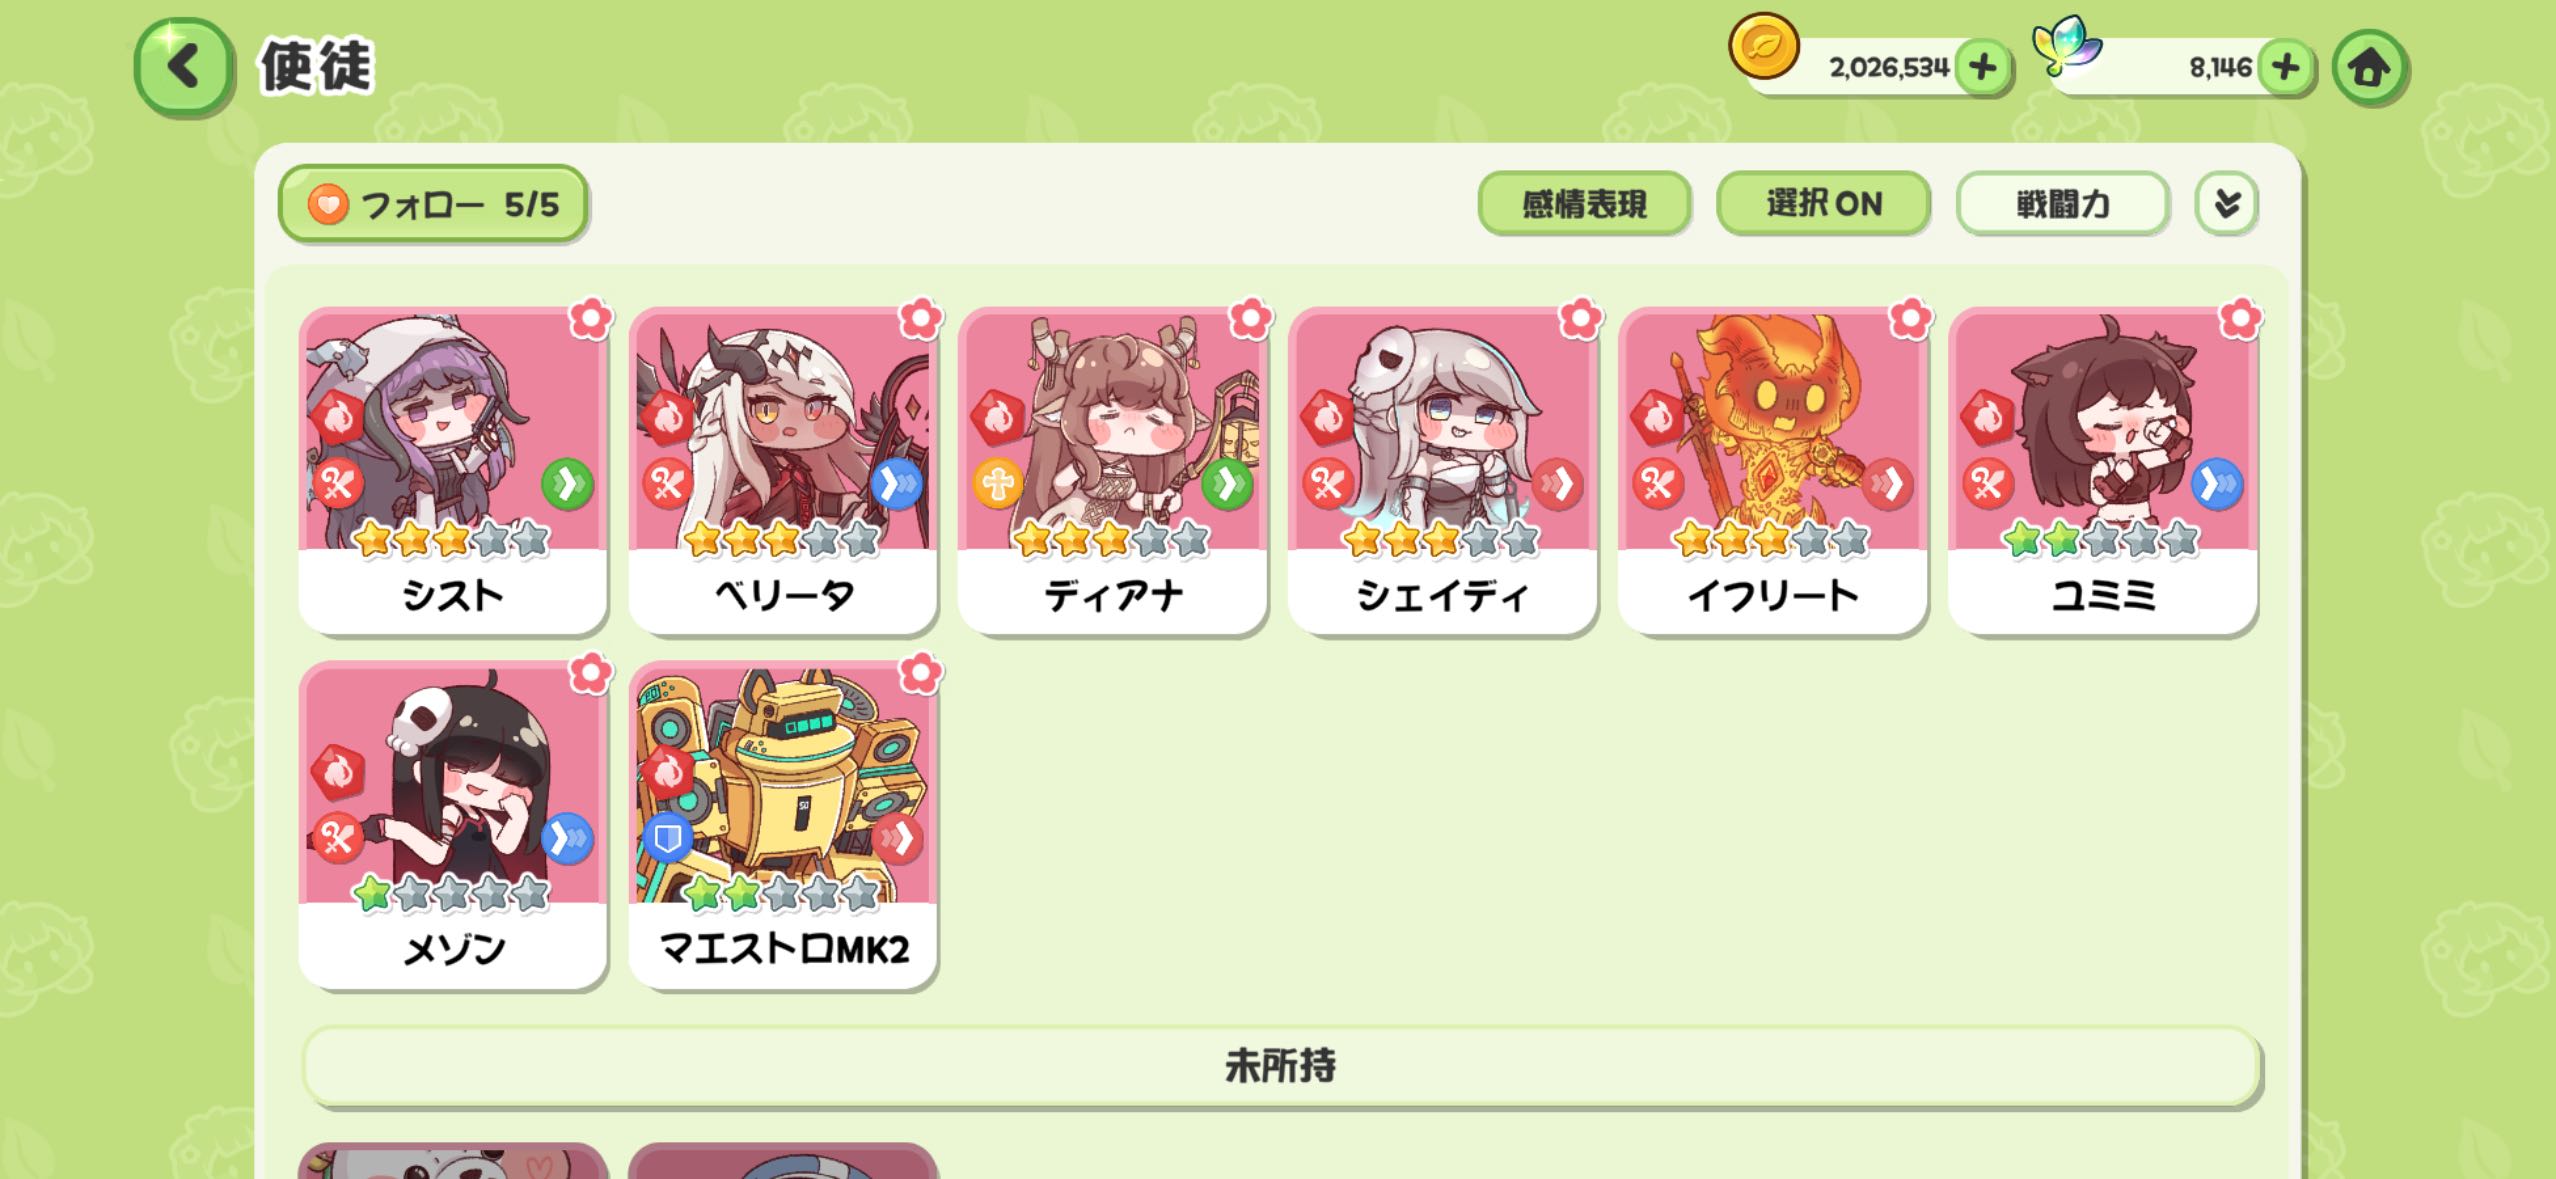Screen dimensions: 2556x1179
Task: Tap the シェイディ character card
Action: (1443, 470)
